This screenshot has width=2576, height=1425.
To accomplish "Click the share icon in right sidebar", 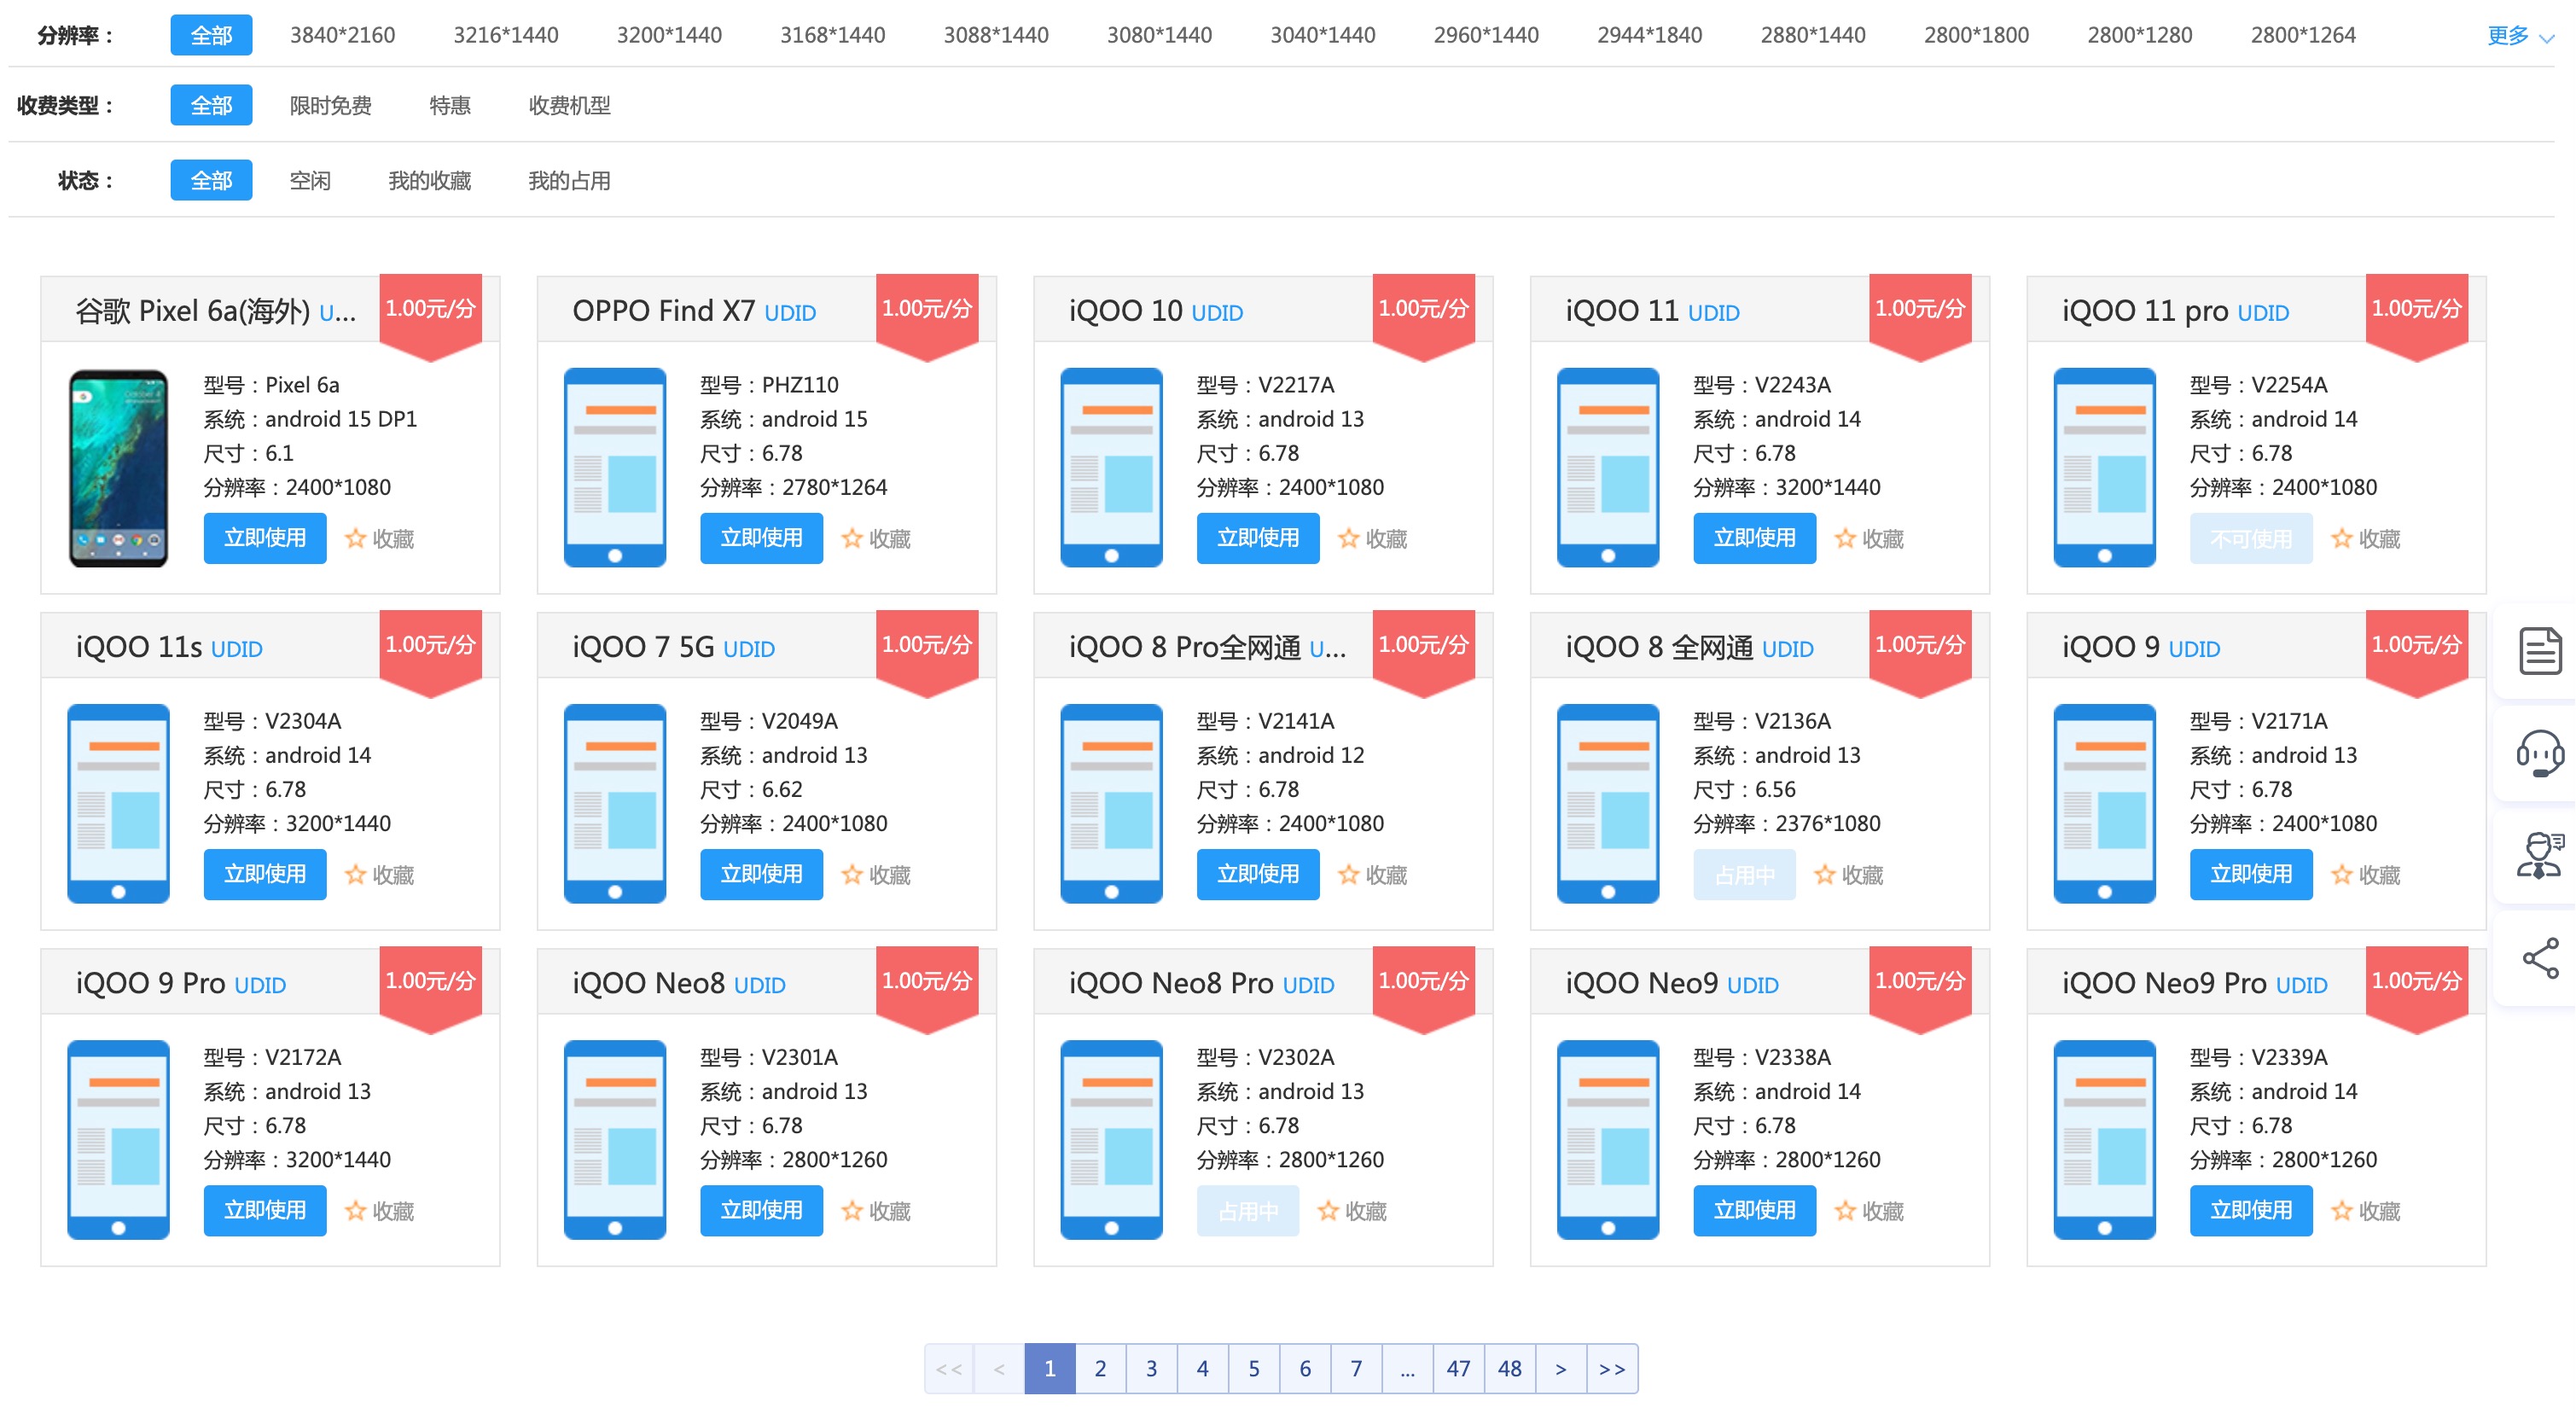I will 2539,958.
